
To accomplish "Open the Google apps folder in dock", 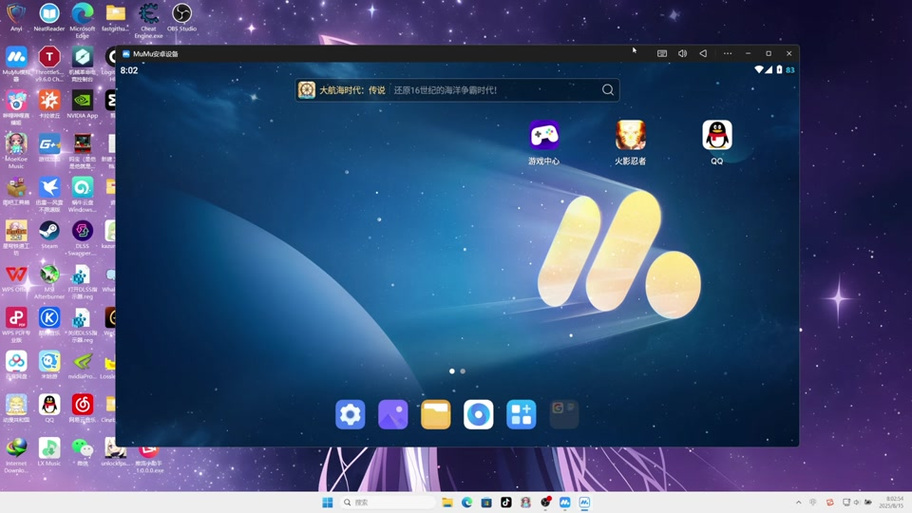I will coord(564,414).
